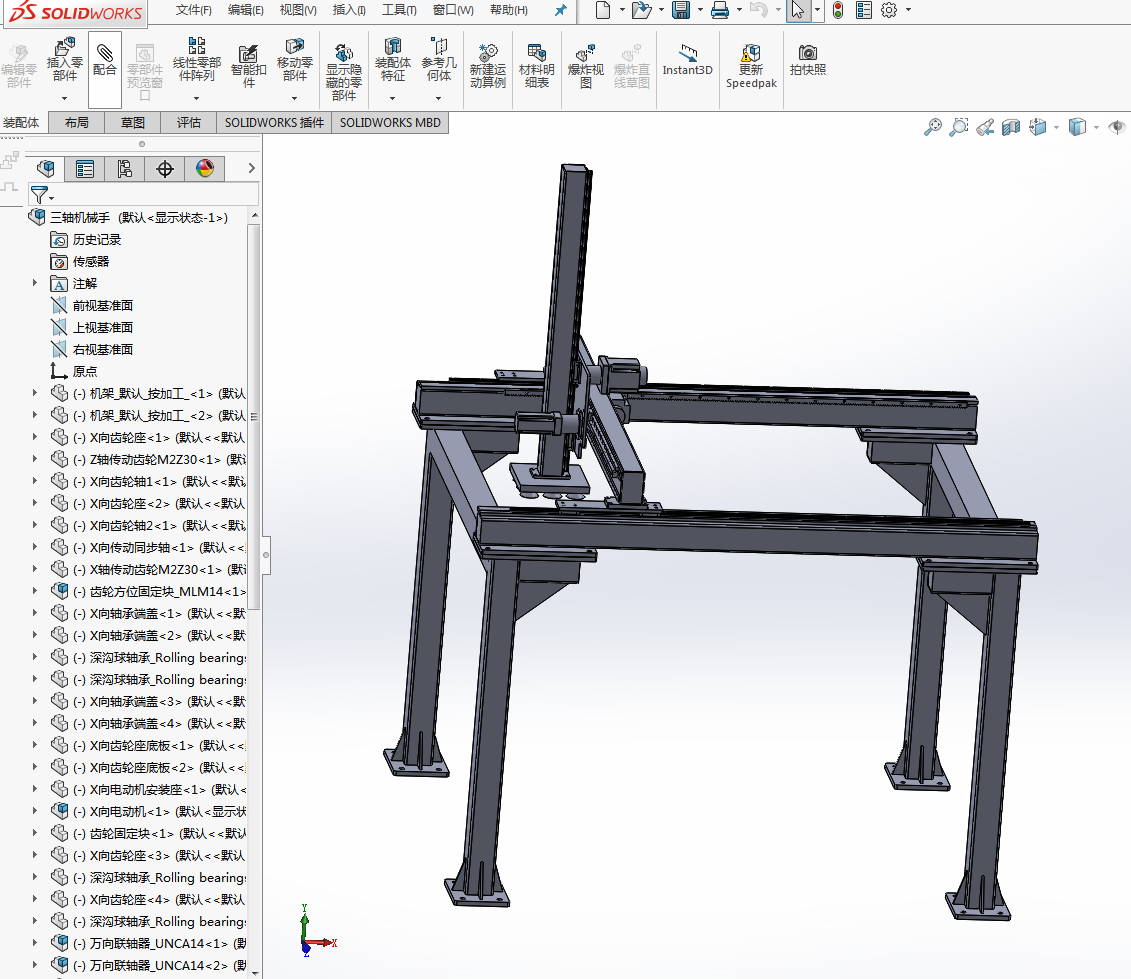1131x979 pixels.
Task: Open the 编辑(E) menu
Action: (245, 10)
